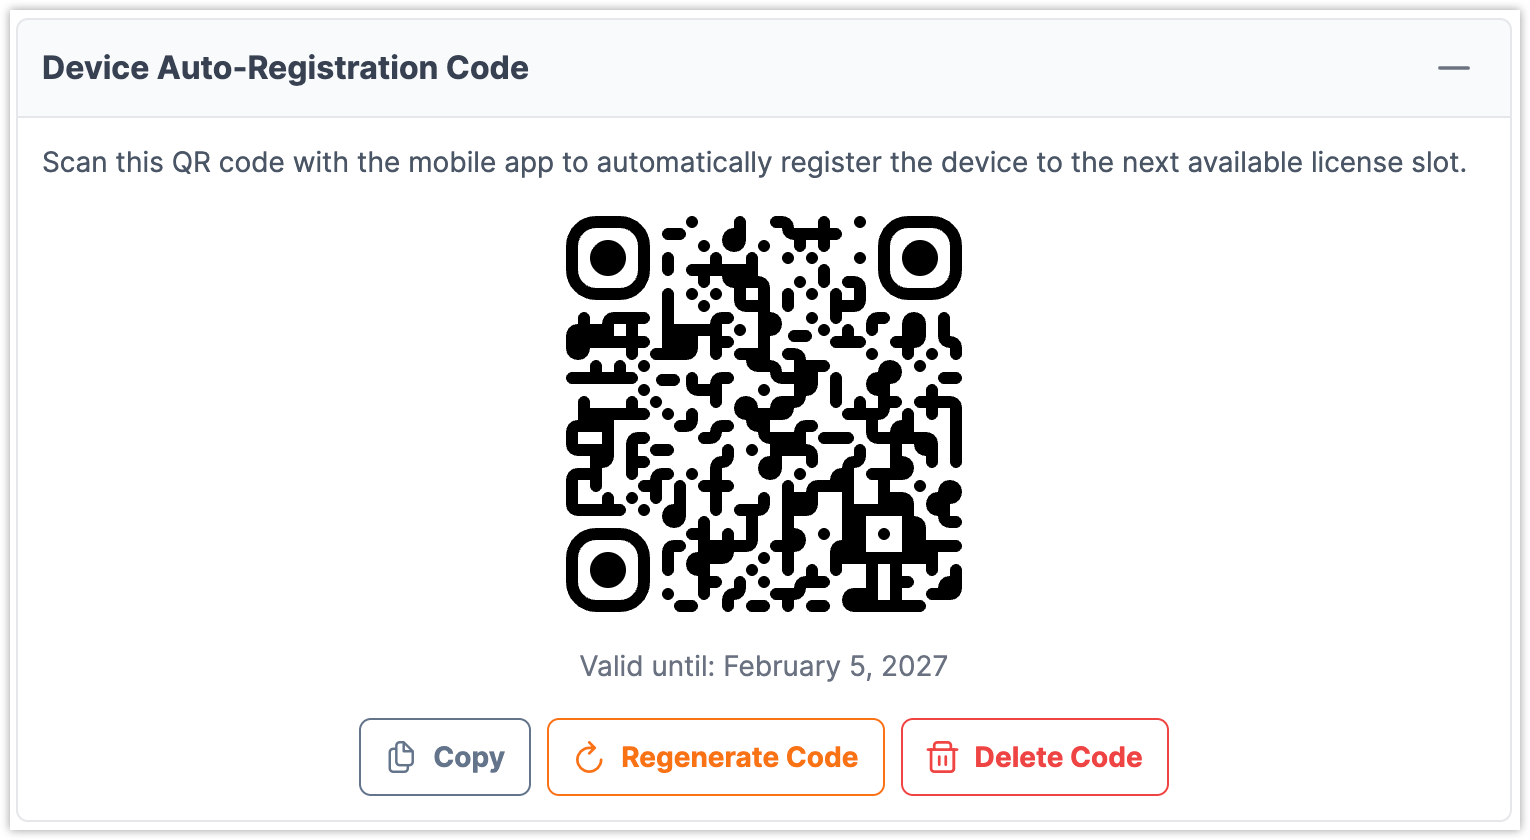Click the "February 5, 2027" expiry date
This screenshot has height=840, width=1530.
click(835, 666)
